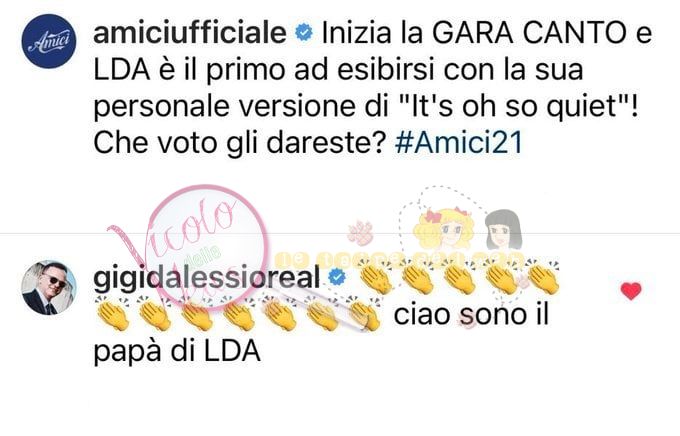Click the "ciao sono il" comment text
This screenshot has width=680, height=436.
(x=471, y=314)
